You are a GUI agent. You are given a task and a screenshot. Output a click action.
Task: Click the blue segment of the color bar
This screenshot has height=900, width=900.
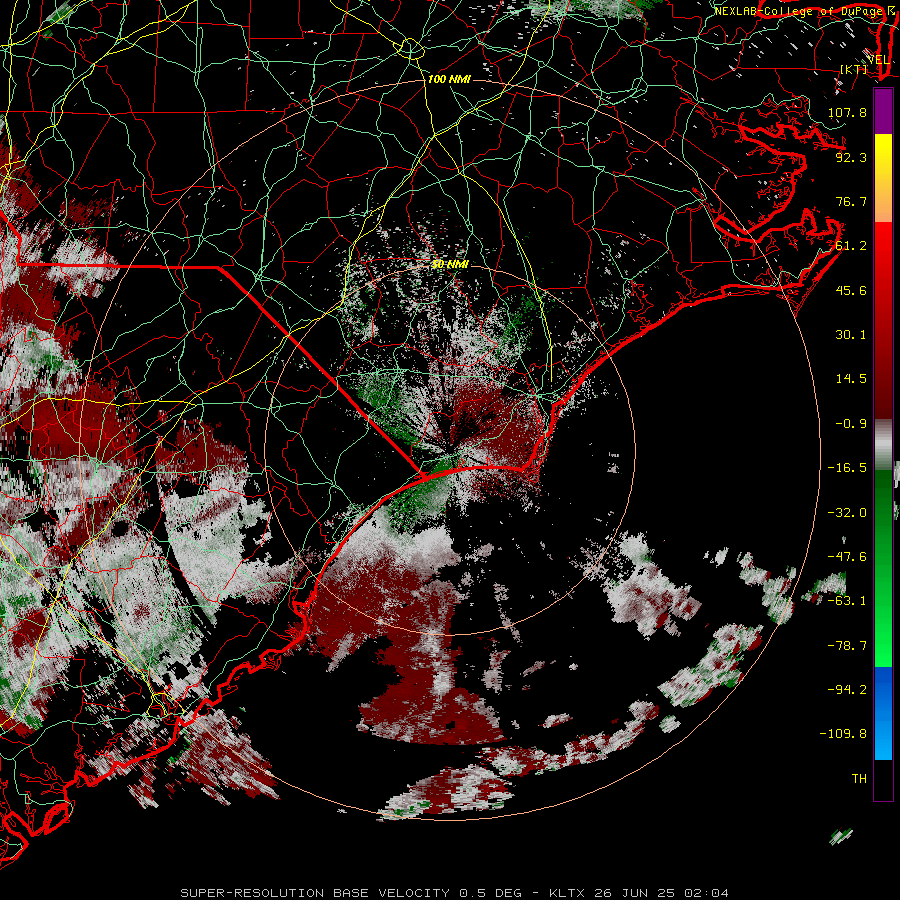pos(883,713)
